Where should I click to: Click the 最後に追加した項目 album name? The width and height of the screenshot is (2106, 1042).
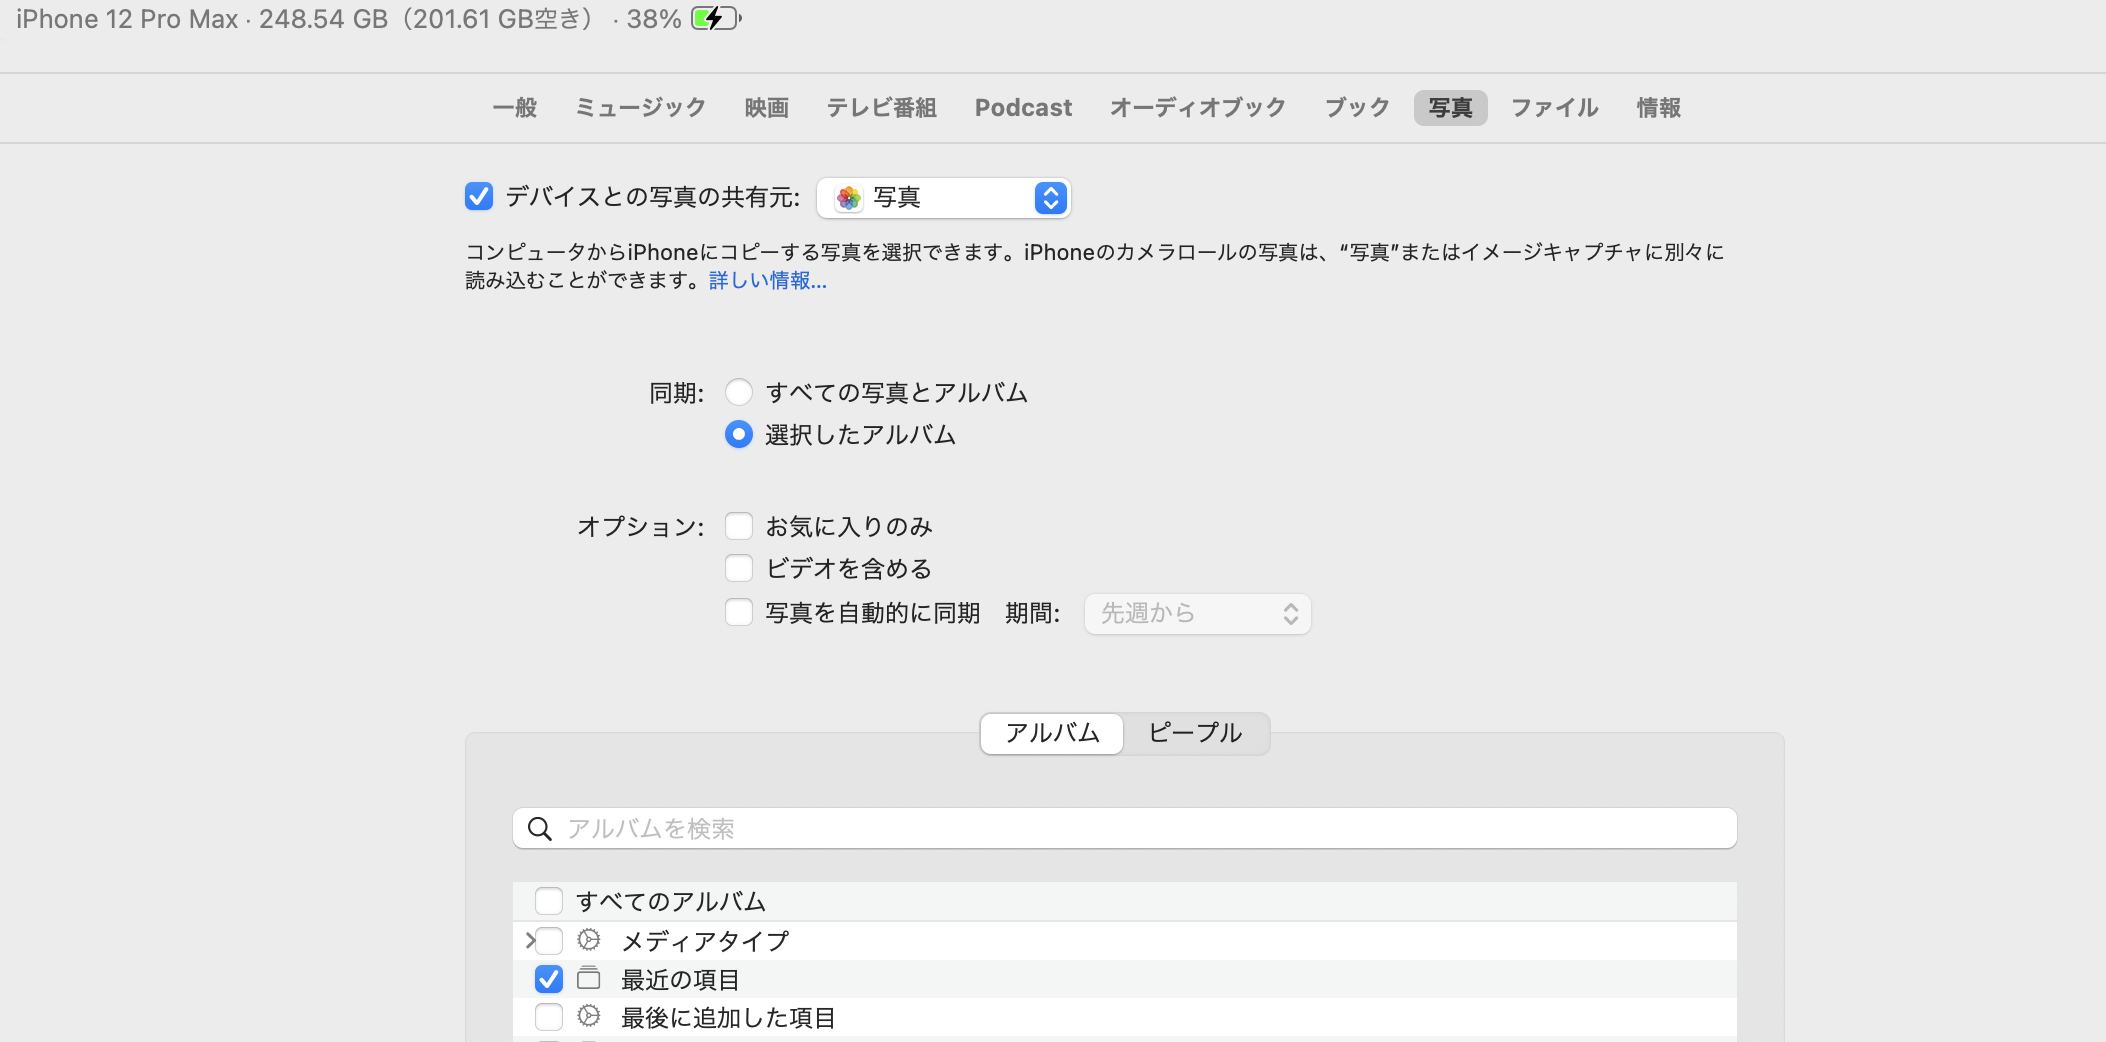point(729,1017)
